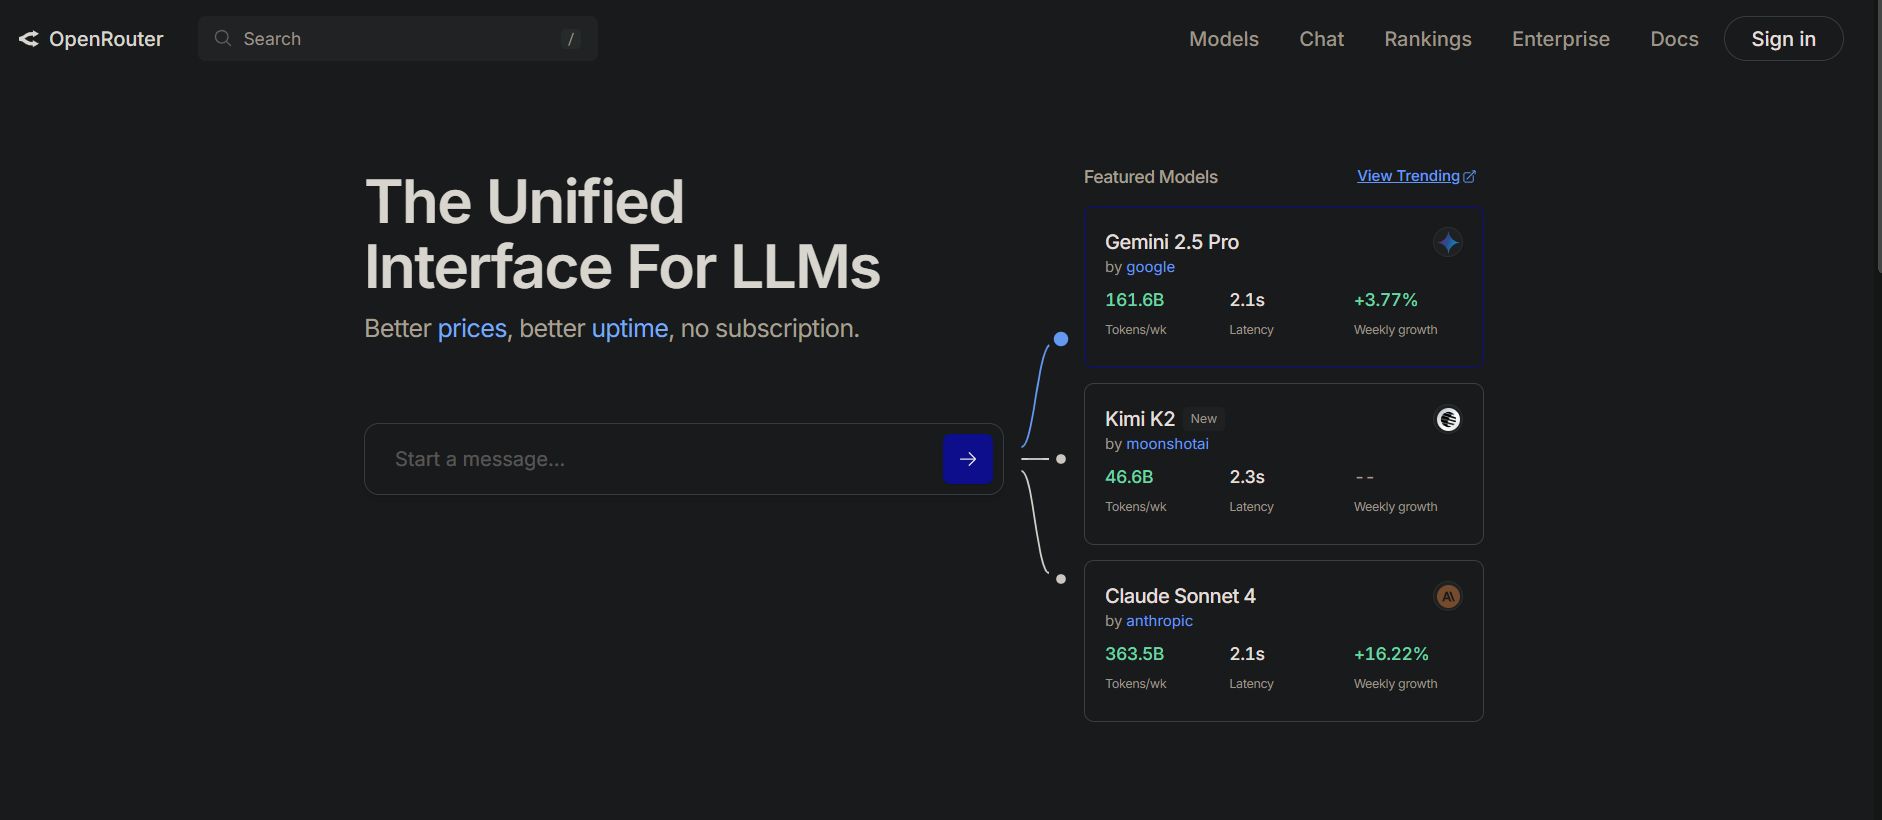
Task: Open the anthropic provider link
Action: coord(1159,621)
